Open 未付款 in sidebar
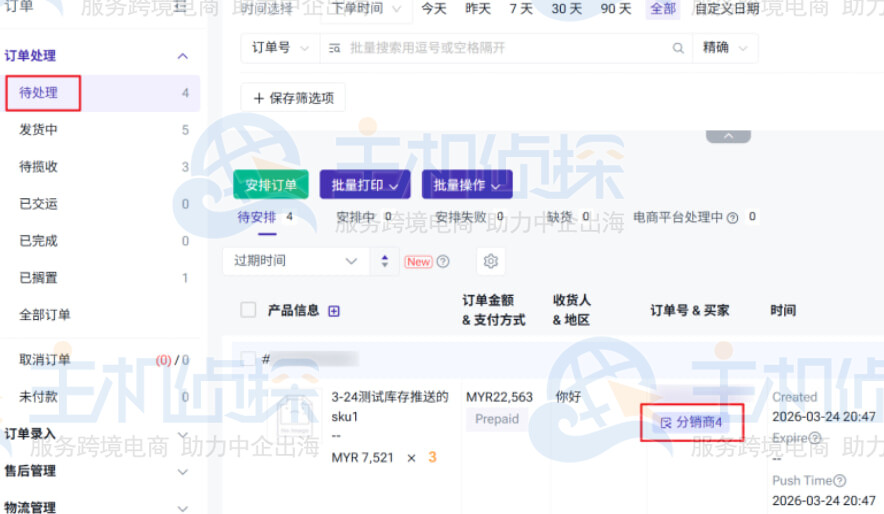884x514 pixels. pos(101,397)
